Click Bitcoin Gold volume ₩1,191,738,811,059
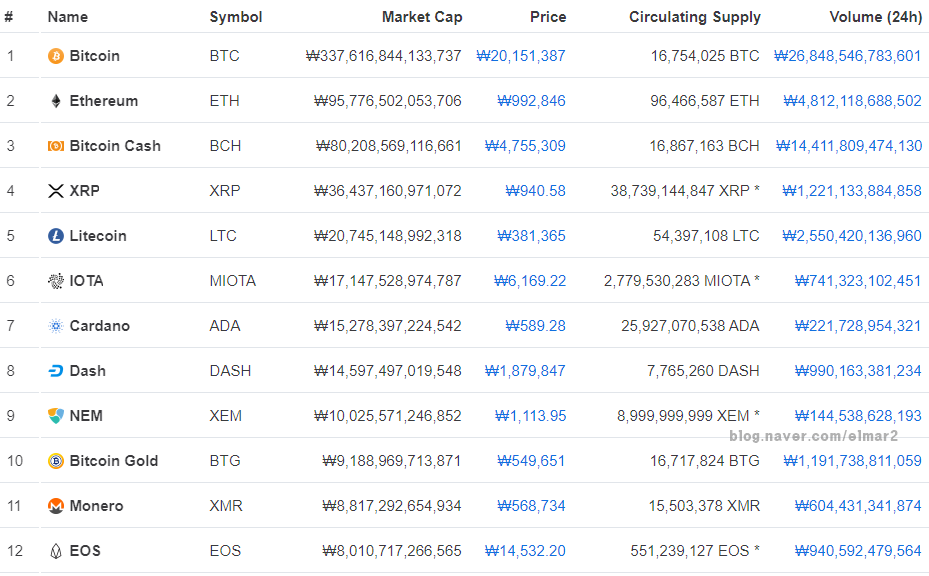This screenshot has height=576, width=929. tap(853, 462)
